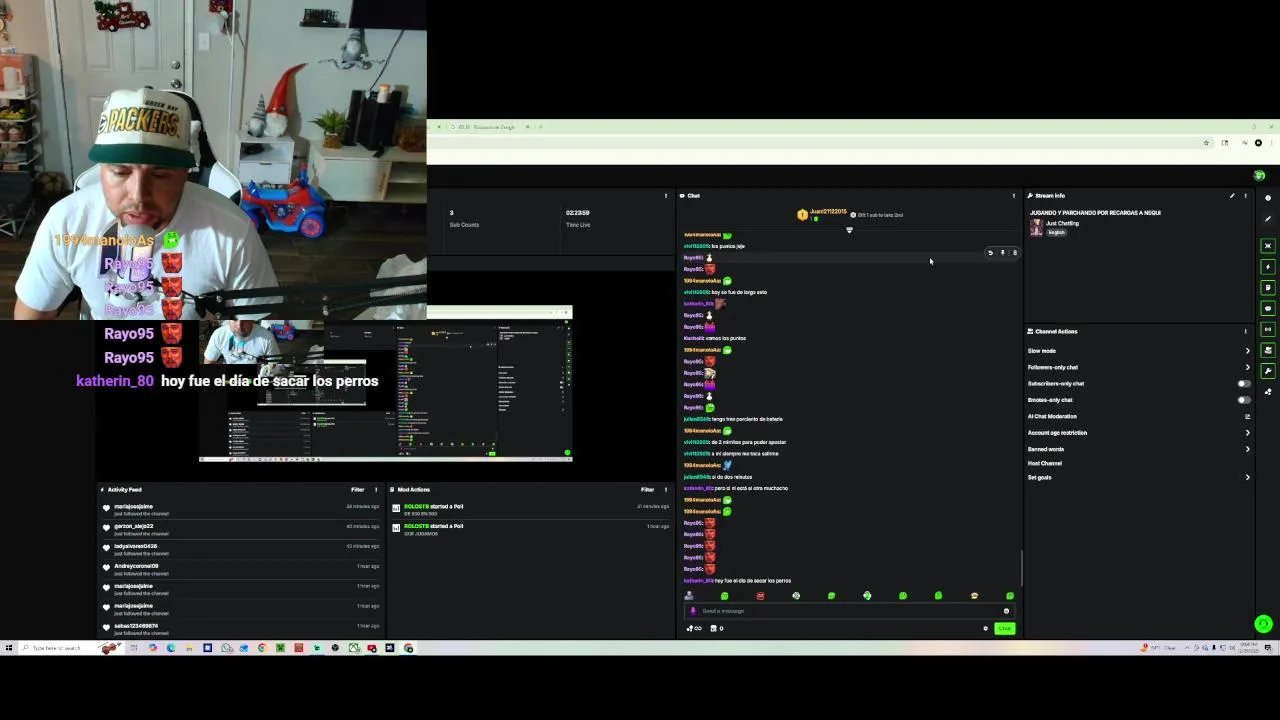Open Chrome from the Windows taskbar
The height and width of the screenshot is (720, 1280).
click(x=262, y=648)
